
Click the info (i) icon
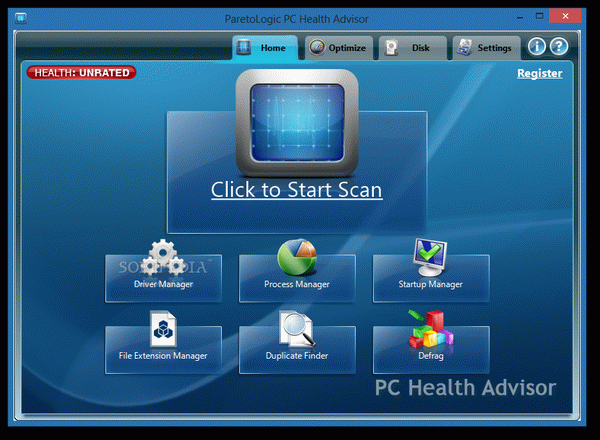click(536, 47)
